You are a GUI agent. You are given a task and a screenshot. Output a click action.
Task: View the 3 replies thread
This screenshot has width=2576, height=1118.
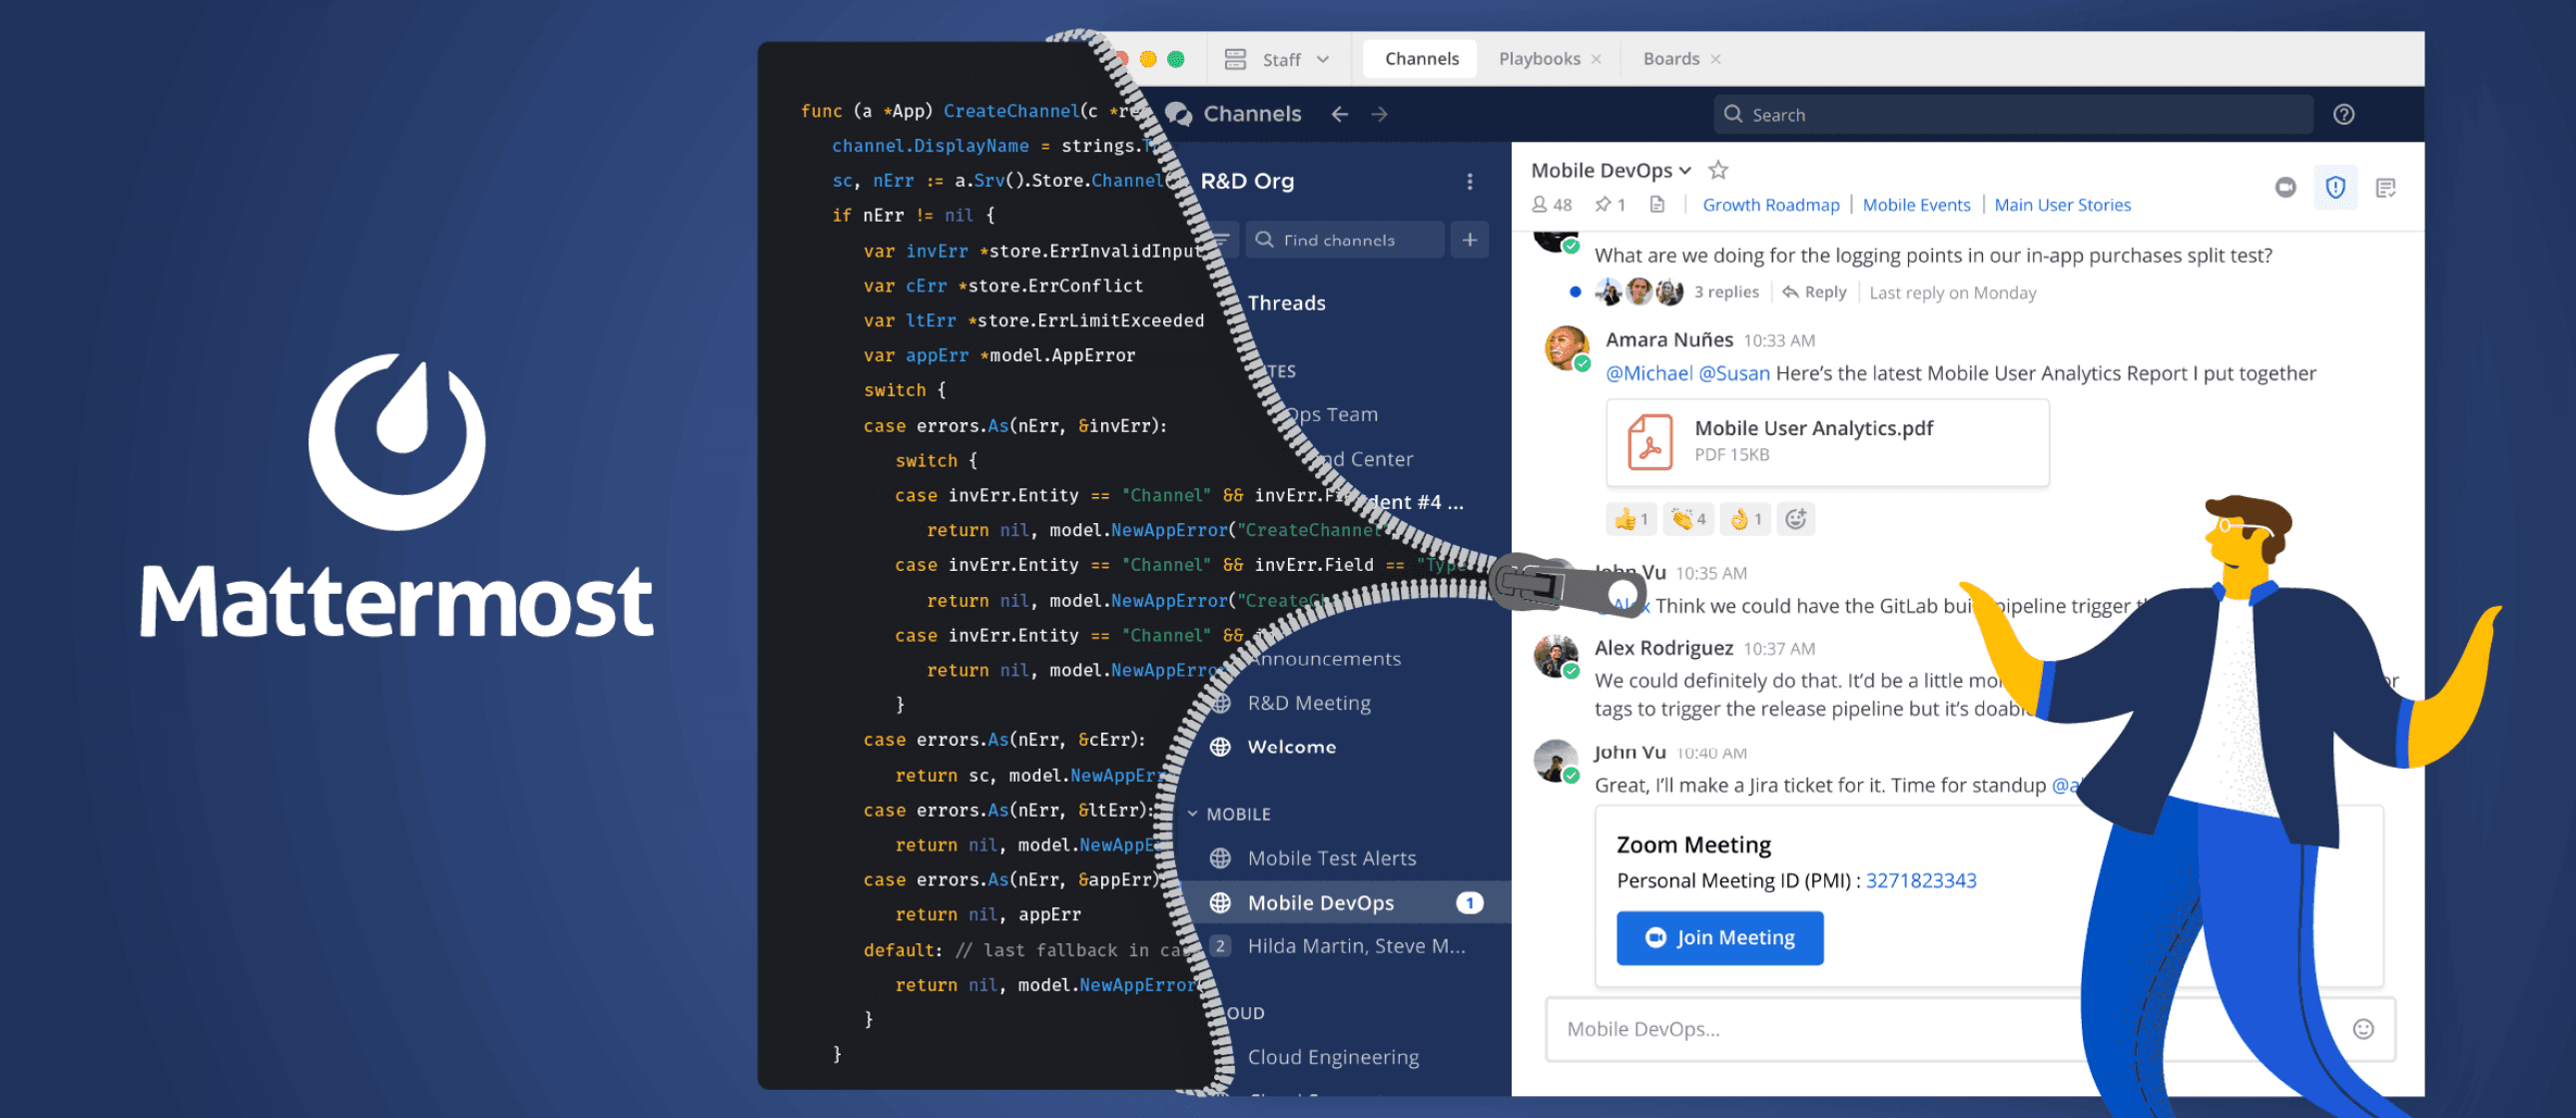point(1726,292)
